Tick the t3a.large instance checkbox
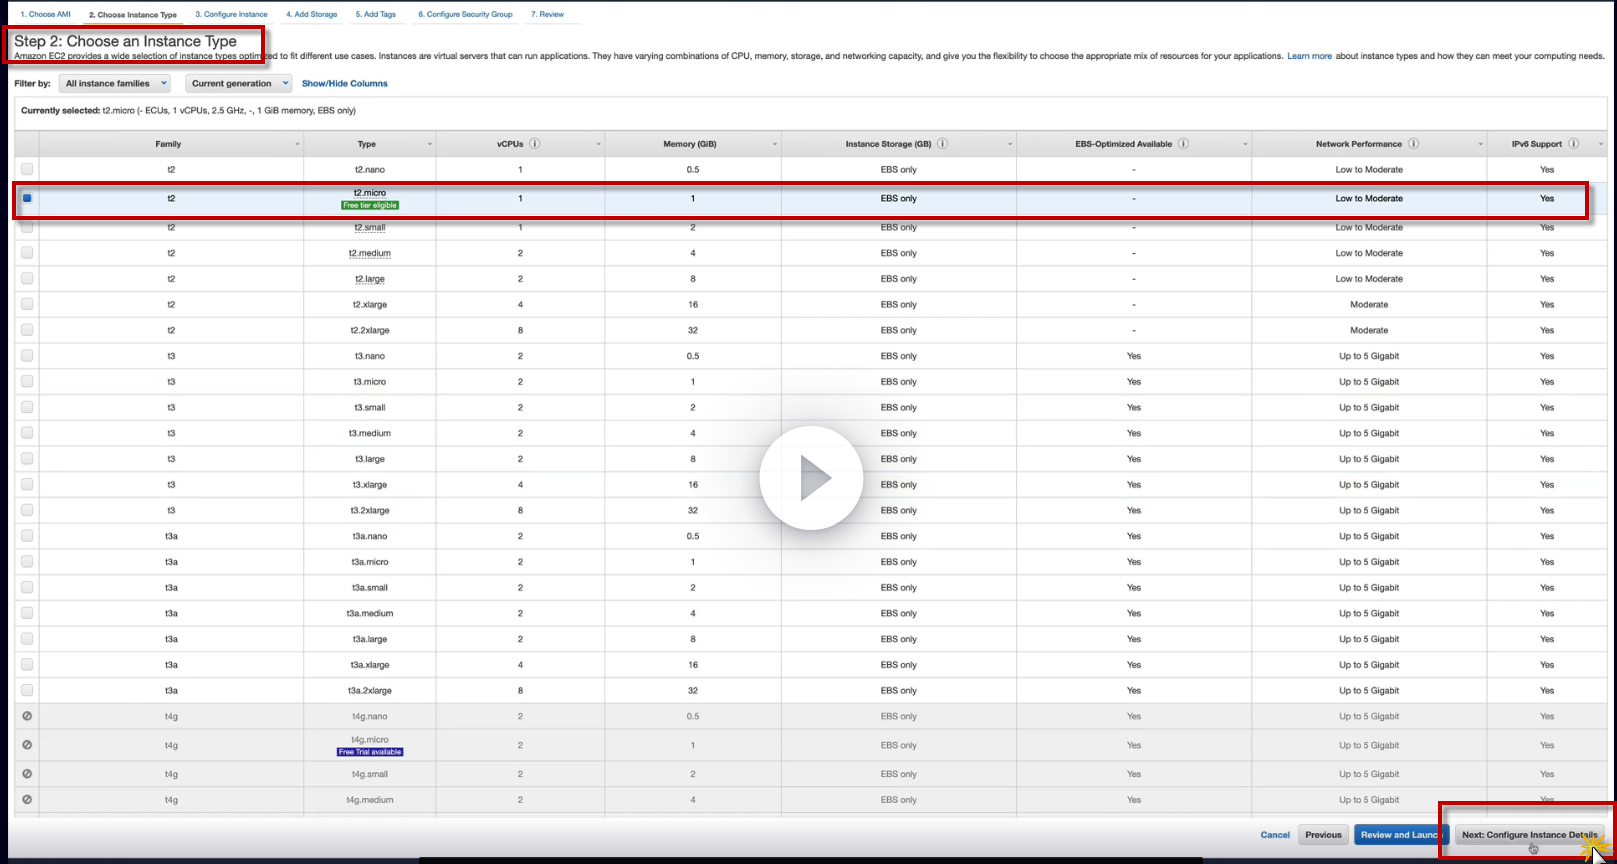 [x=27, y=639]
